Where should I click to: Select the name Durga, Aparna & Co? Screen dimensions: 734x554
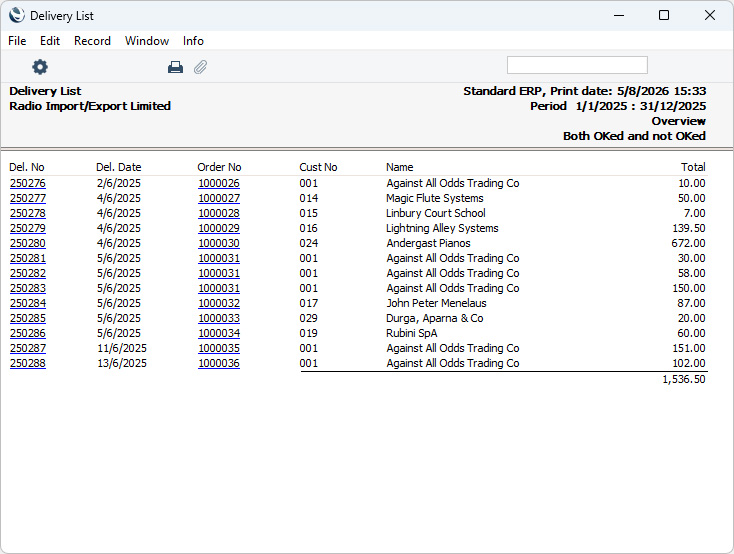pos(434,318)
